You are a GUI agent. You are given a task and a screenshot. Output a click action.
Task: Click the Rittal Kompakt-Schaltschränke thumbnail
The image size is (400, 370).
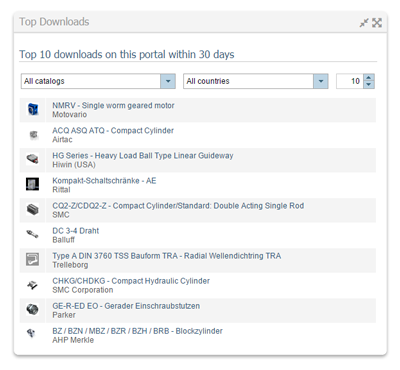coord(32,184)
